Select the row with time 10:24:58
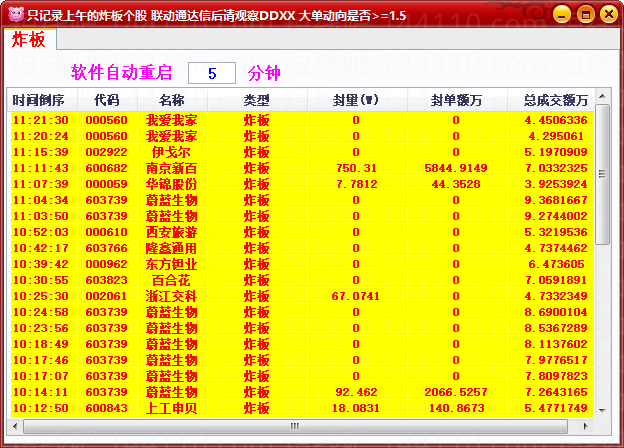The width and height of the screenshot is (624, 448). [301, 312]
